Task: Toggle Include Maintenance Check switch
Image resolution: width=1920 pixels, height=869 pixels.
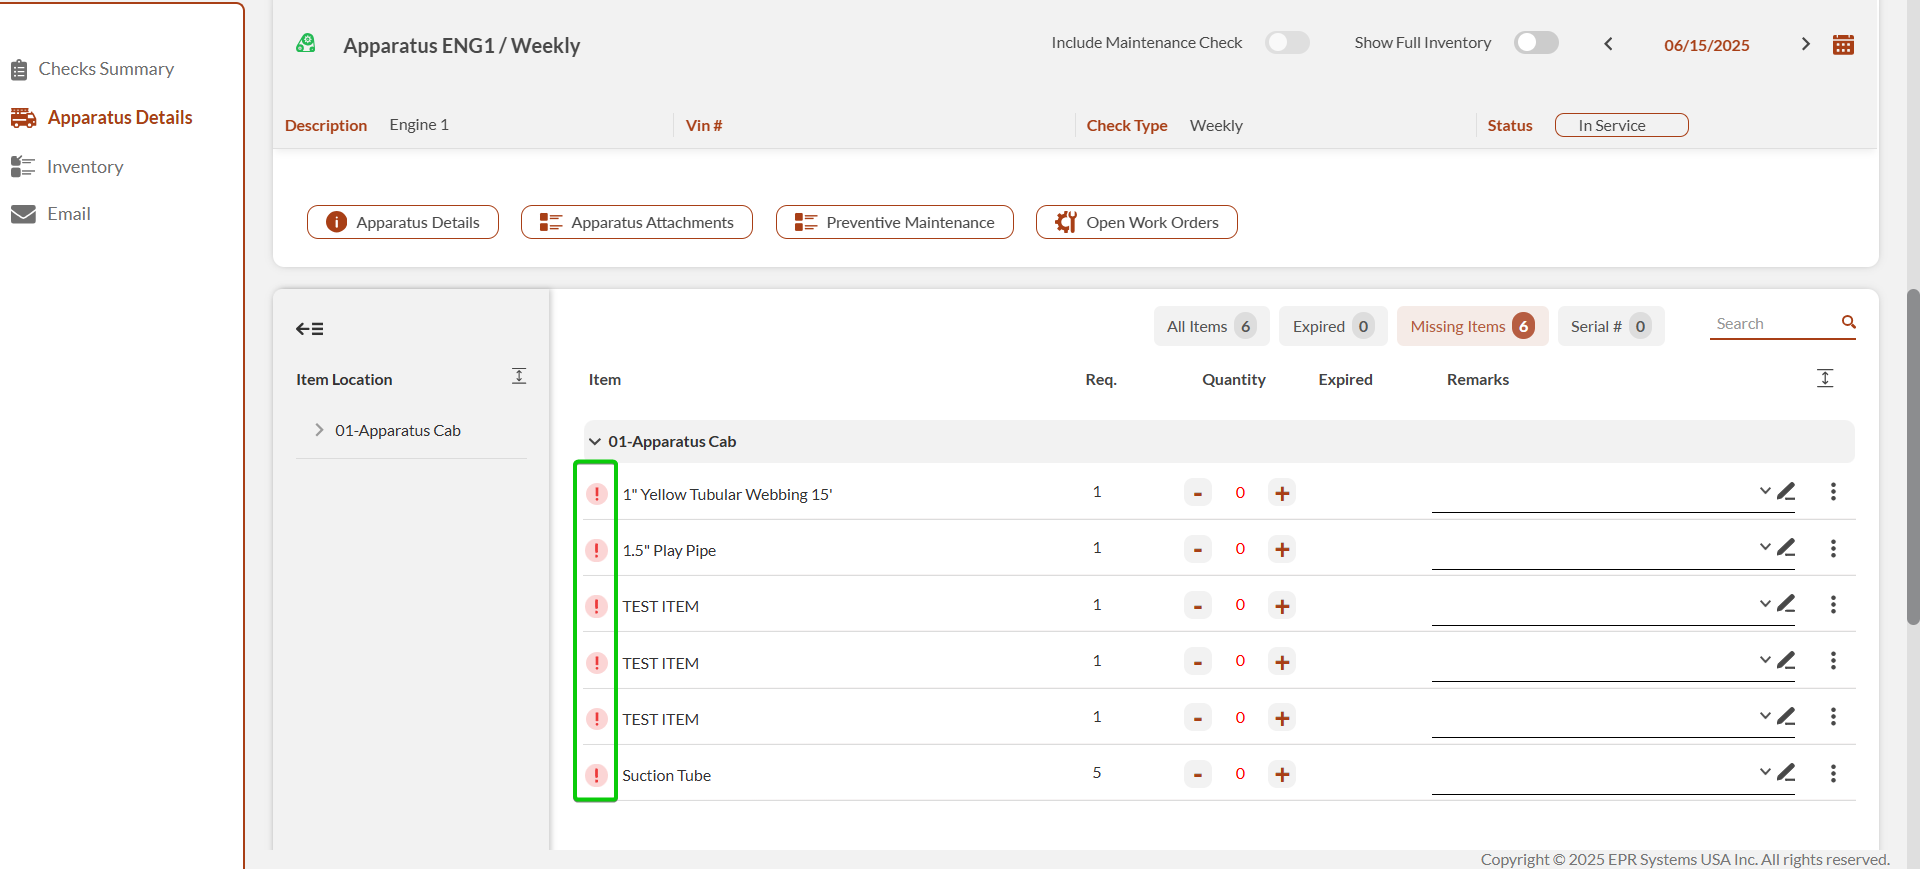Action: [1287, 43]
